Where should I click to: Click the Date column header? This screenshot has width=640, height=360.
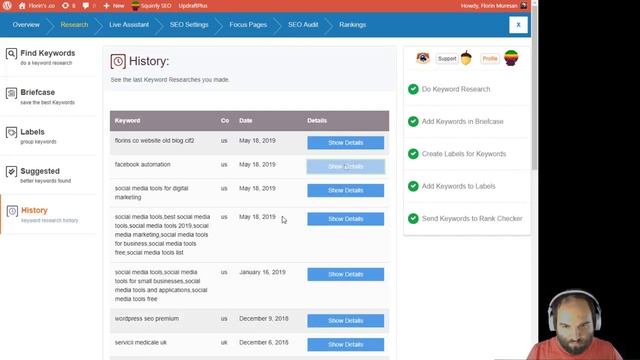[x=246, y=121]
